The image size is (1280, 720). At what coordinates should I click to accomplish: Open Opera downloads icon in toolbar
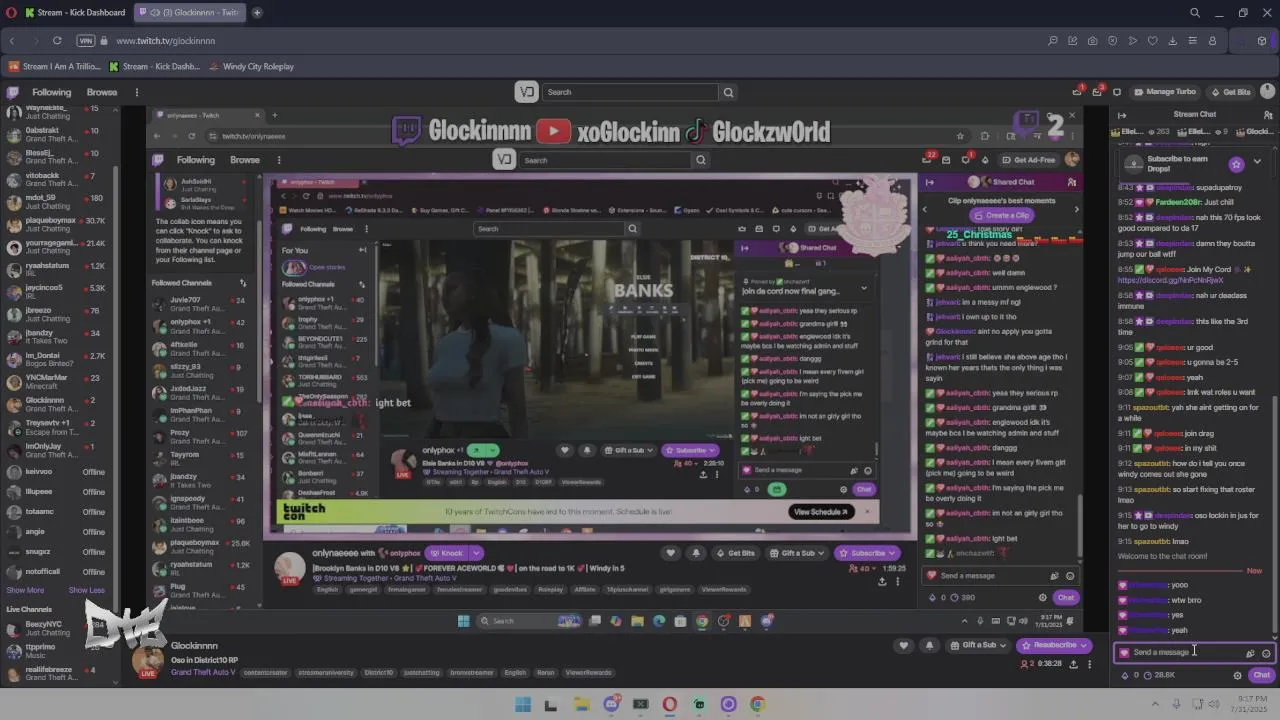coord(1172,41)
